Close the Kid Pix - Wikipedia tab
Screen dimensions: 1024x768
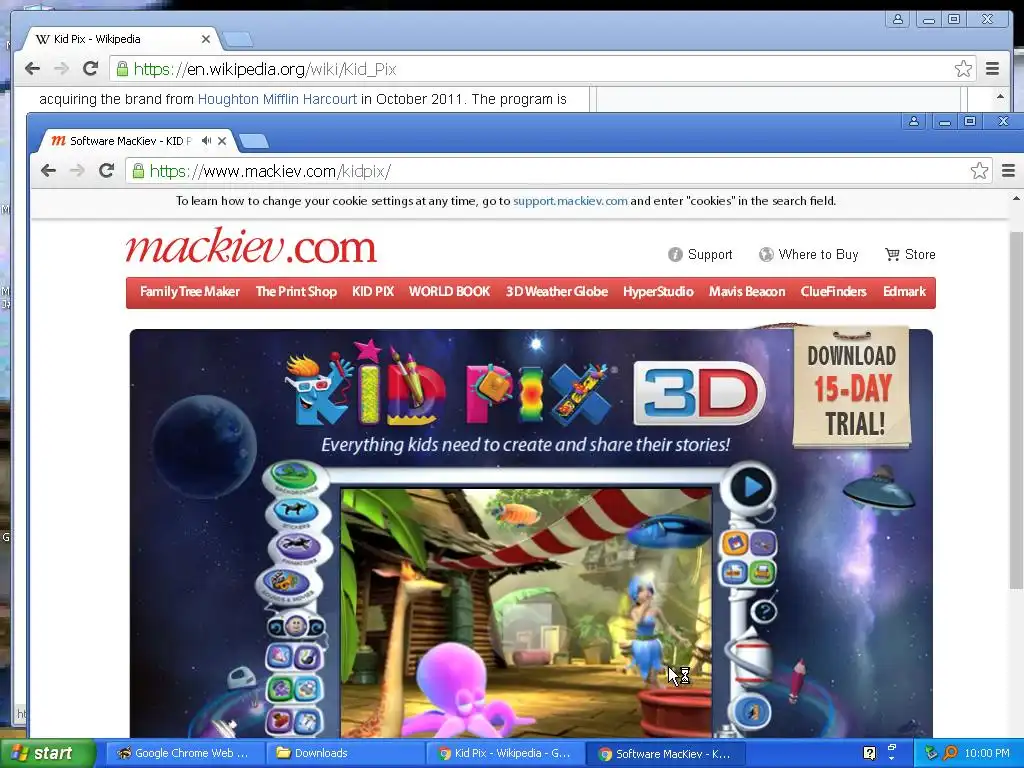206,39
